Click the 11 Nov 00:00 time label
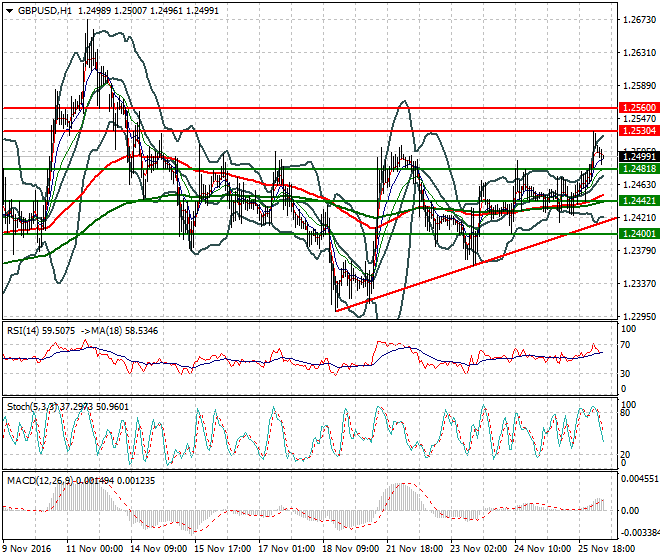 click(95, 549)
